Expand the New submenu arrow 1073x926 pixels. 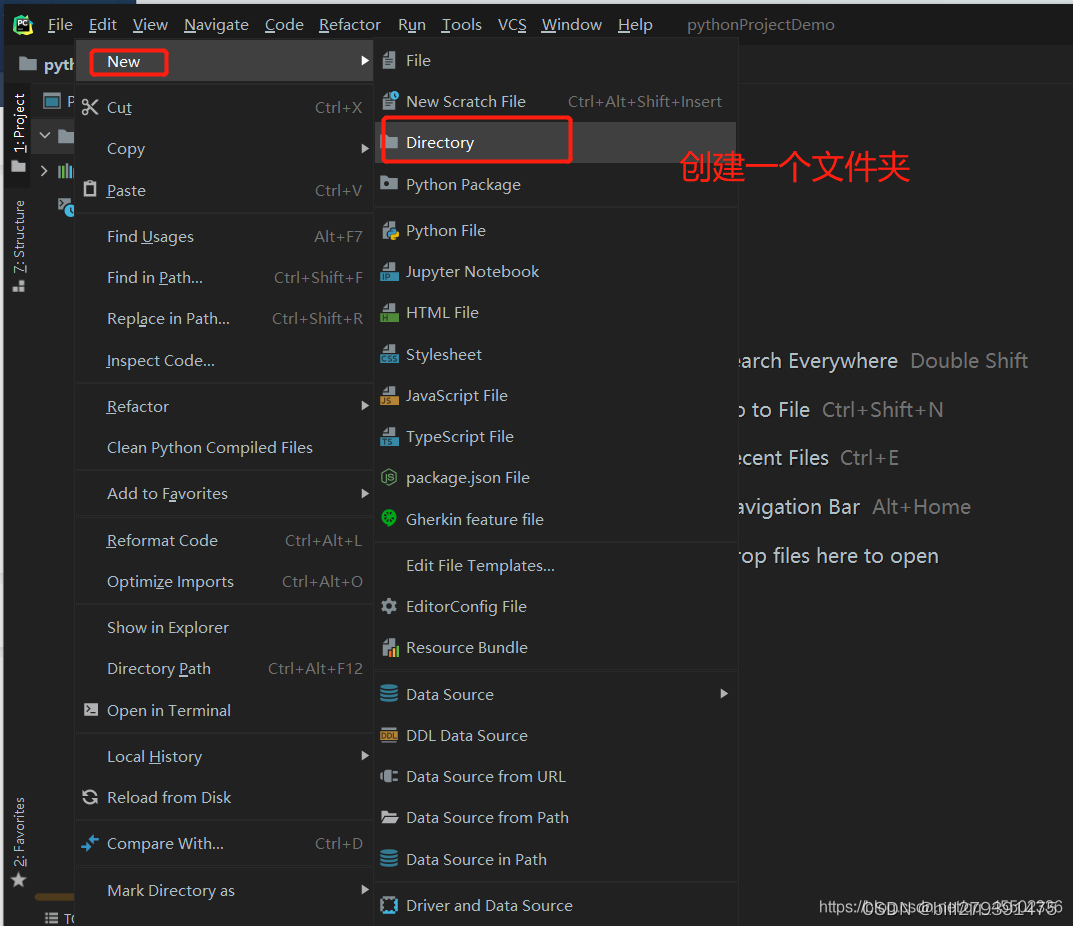365,61
